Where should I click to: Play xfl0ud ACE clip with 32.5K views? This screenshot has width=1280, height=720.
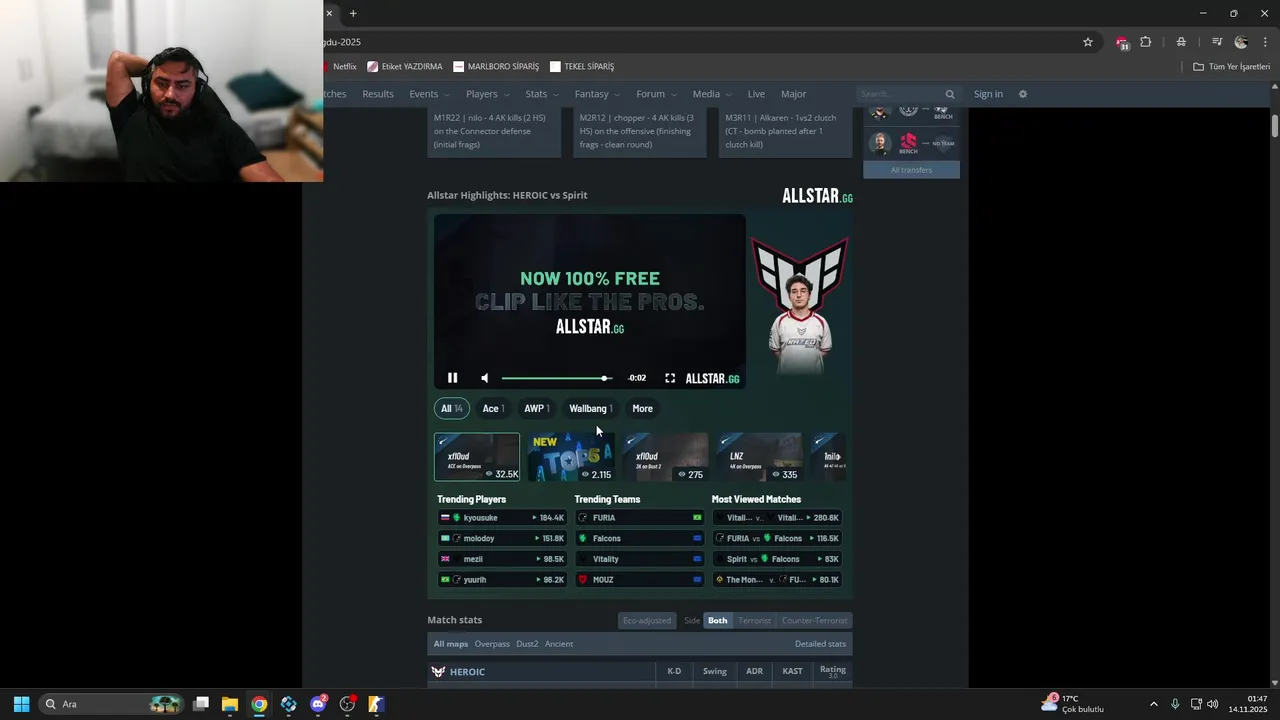pyautogui.click(x=477, y=457)
